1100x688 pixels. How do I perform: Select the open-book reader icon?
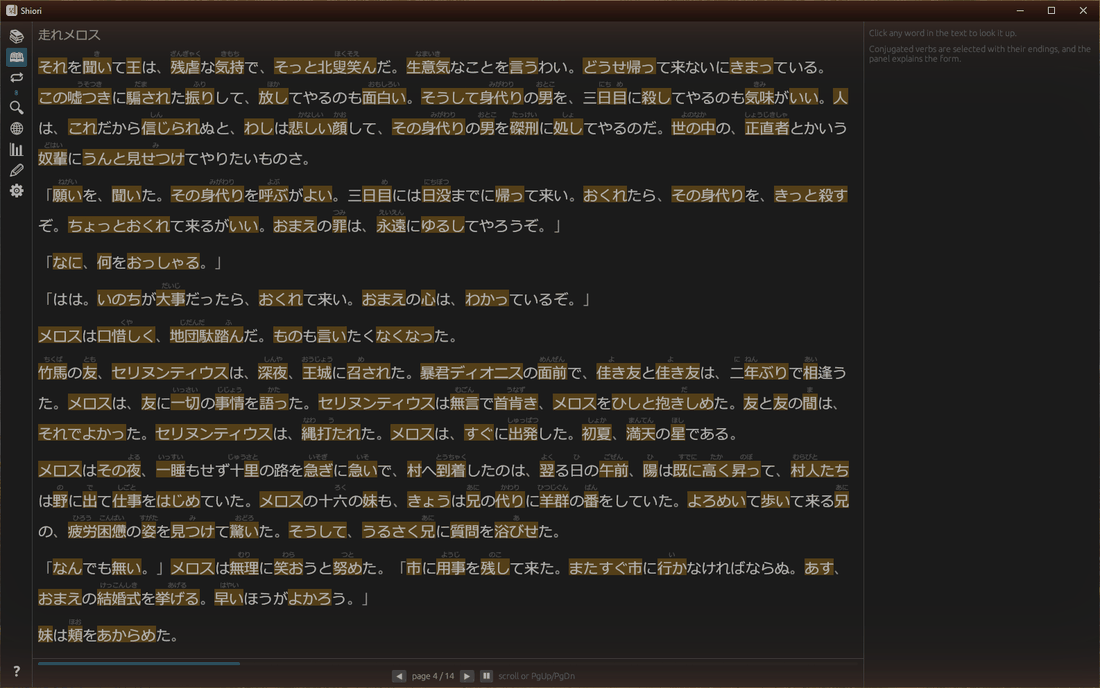16,57
